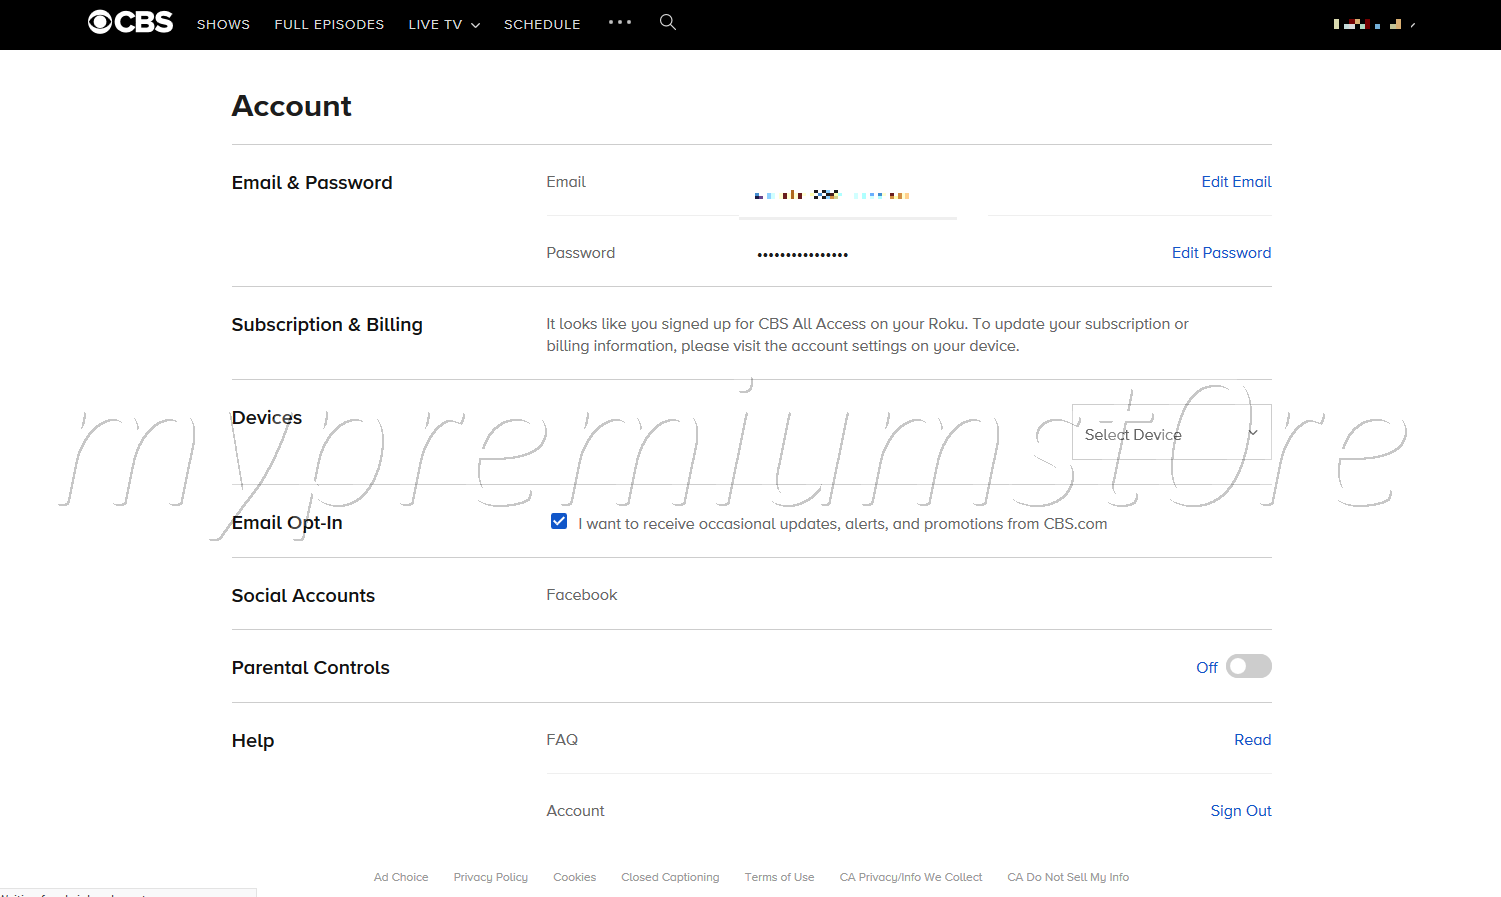Click the masked password dots value
This screenshot has height=897, width=1501.
(803, 255)
